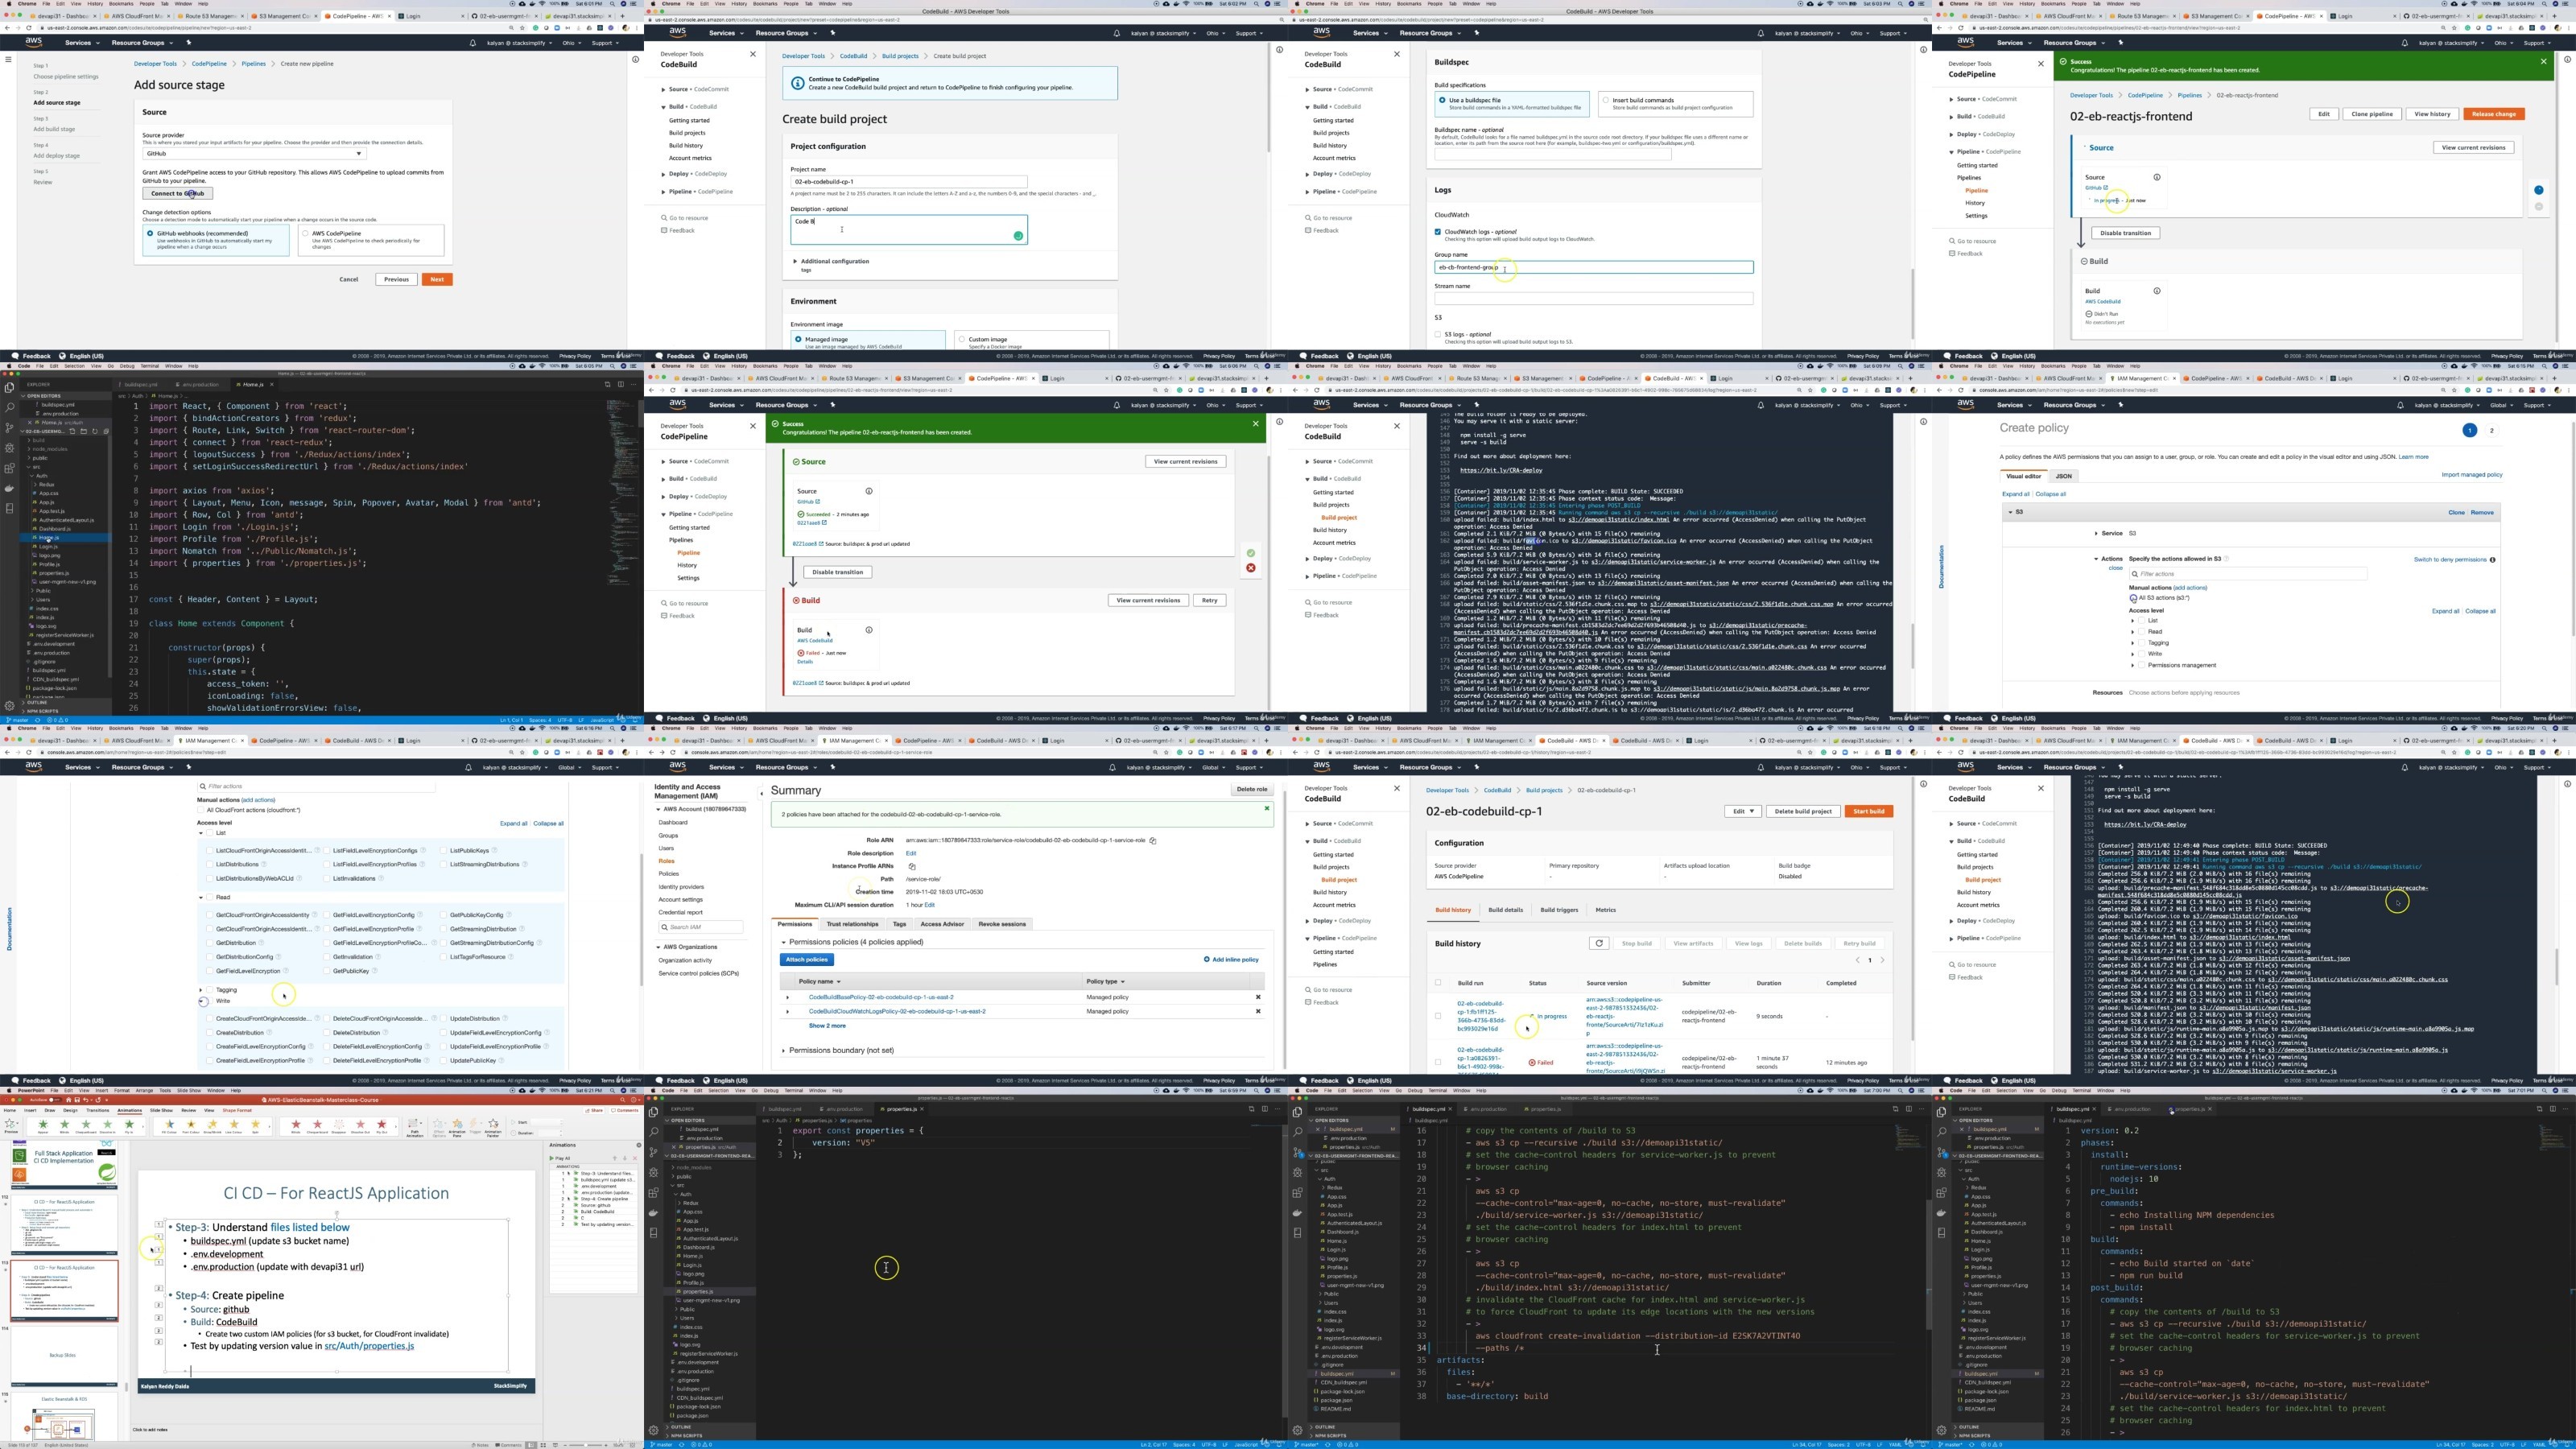Open Extensions in the Home.js VS Code window
Screen dimensions: 2576x1449
point(9,469)
